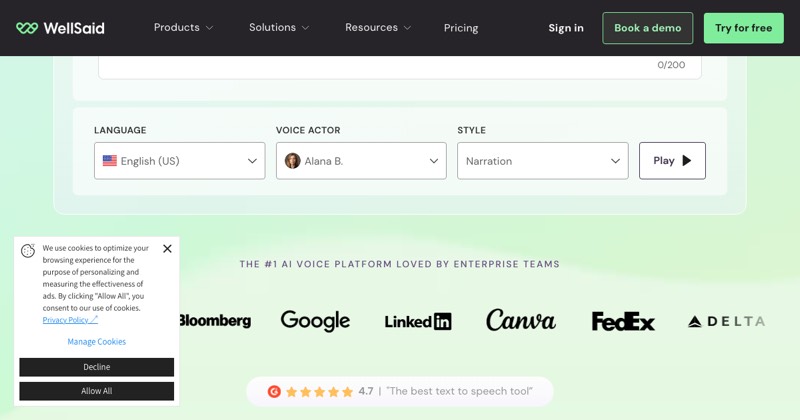Viewport: 800px width, 420px height.
Task: Click the LANGUAGE label
Action: point(120,130)
